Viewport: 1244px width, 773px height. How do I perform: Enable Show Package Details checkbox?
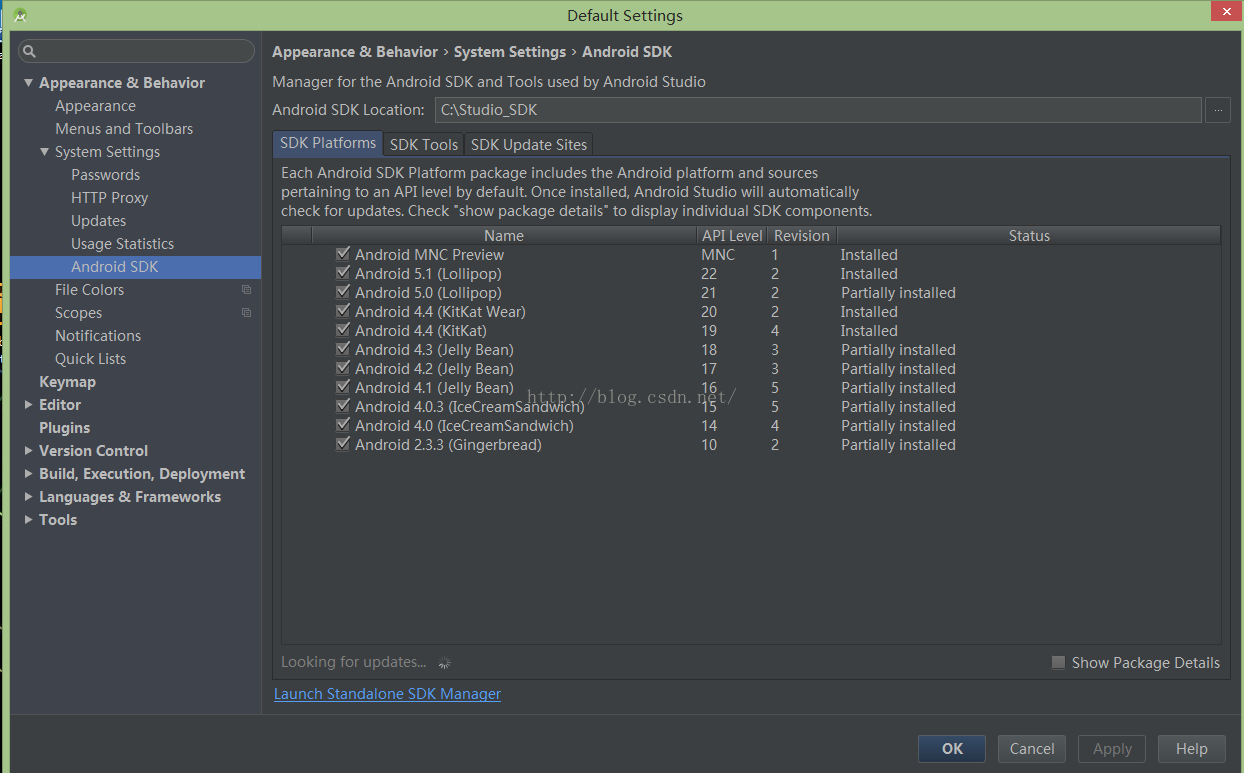point(1058,662)
